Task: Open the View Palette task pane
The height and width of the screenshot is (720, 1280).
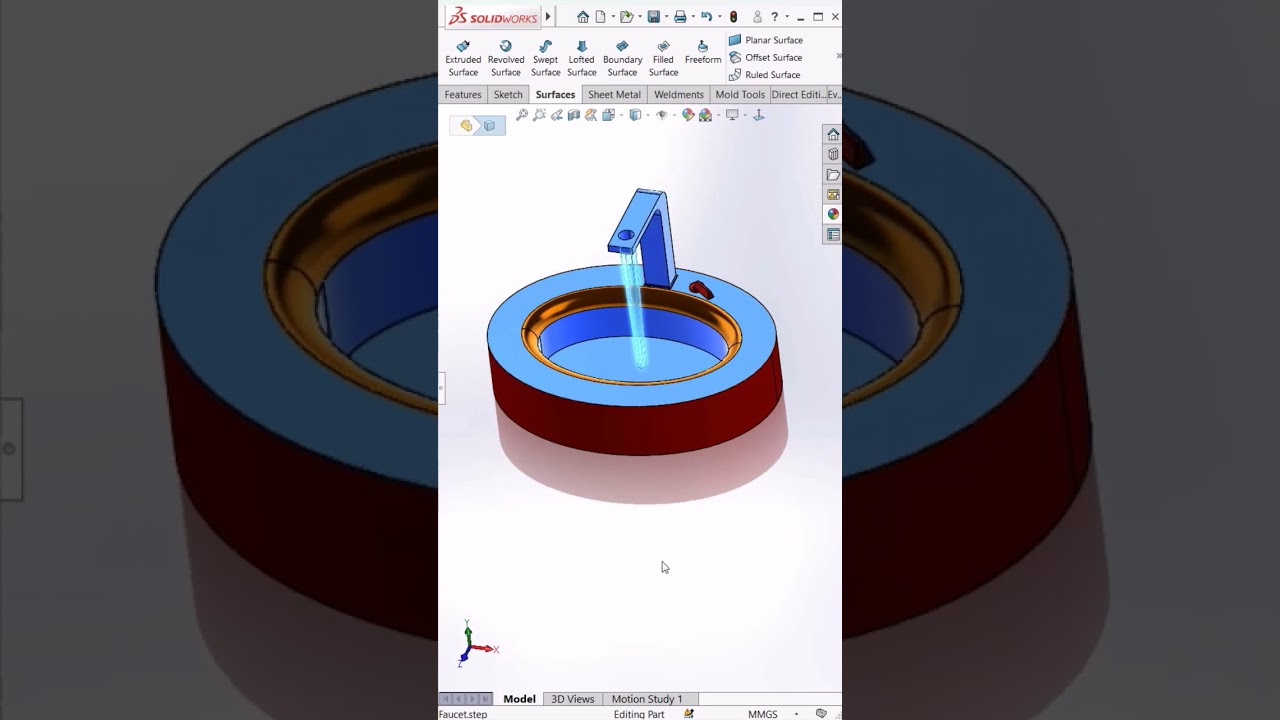Action: [x=833, y=195]
